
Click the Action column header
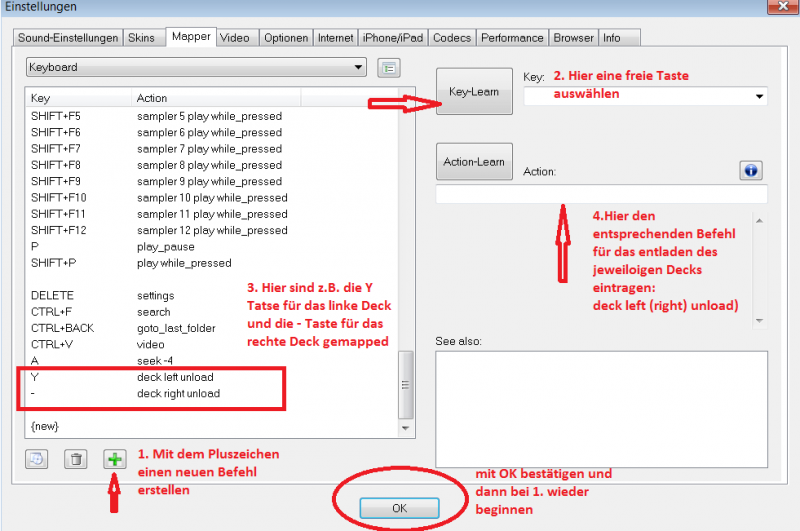pos(216,98)
